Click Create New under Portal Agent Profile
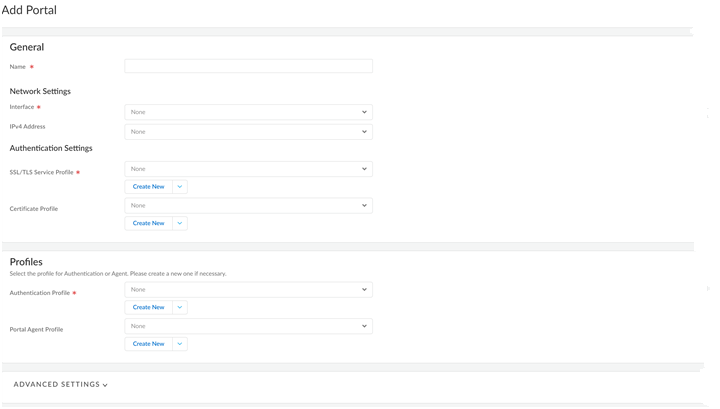720x409 pixels. point(148,344)
